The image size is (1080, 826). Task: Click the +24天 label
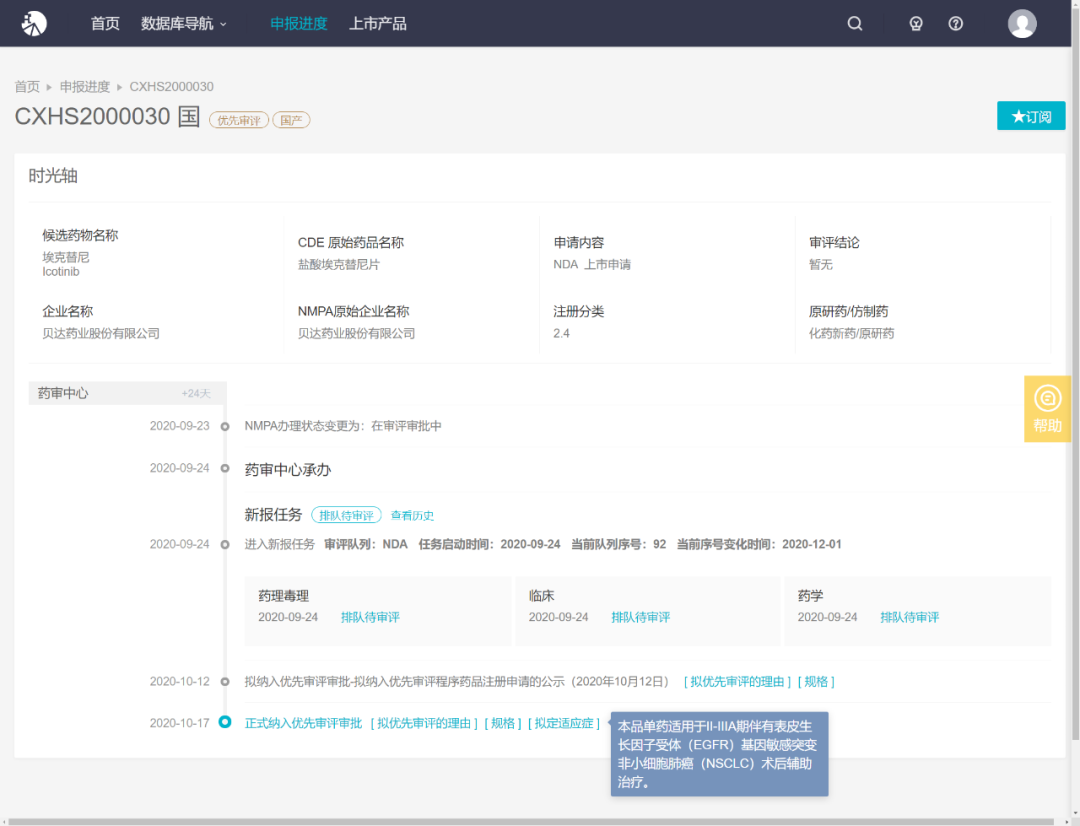tap(196, 393)
